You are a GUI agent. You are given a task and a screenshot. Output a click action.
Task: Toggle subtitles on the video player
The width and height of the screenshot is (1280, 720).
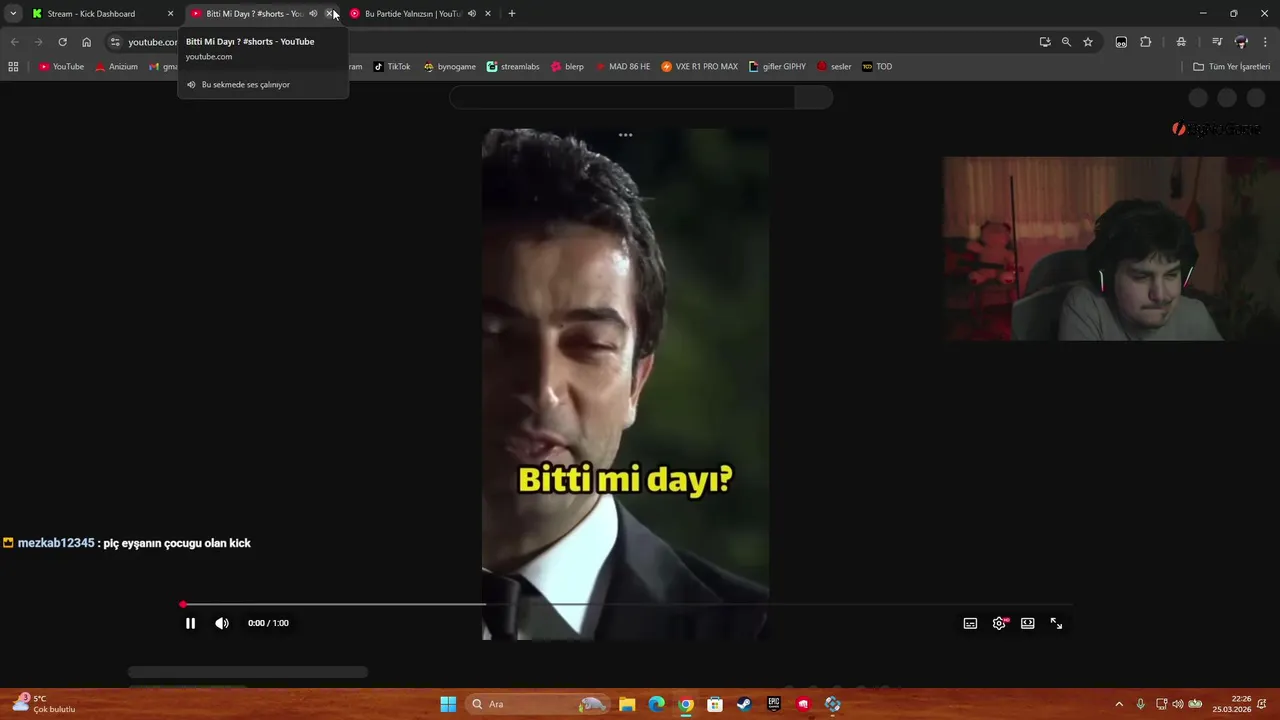(970, 623)
